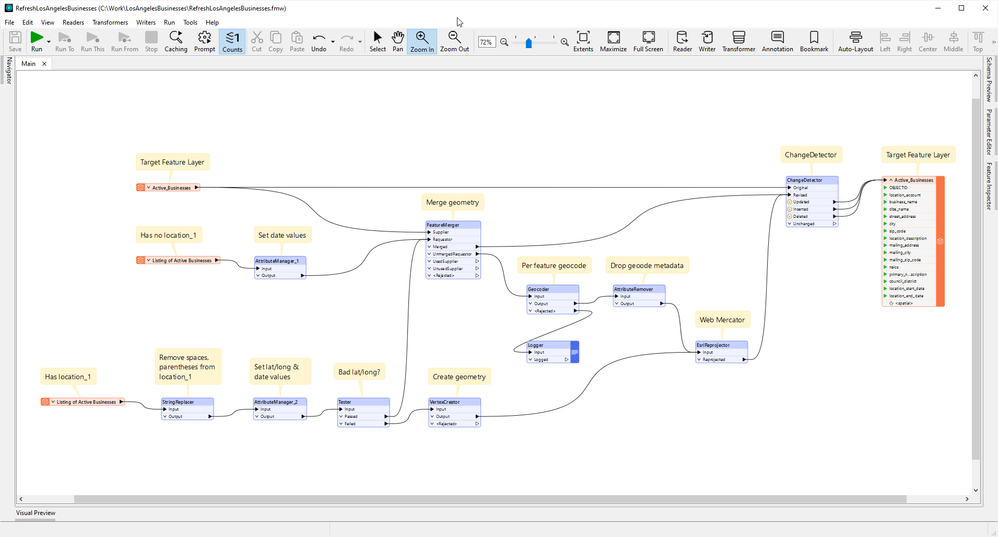Click the zoom level slider handle
Viewport: 998px width, 537px height.
click(x=529, y=42)
